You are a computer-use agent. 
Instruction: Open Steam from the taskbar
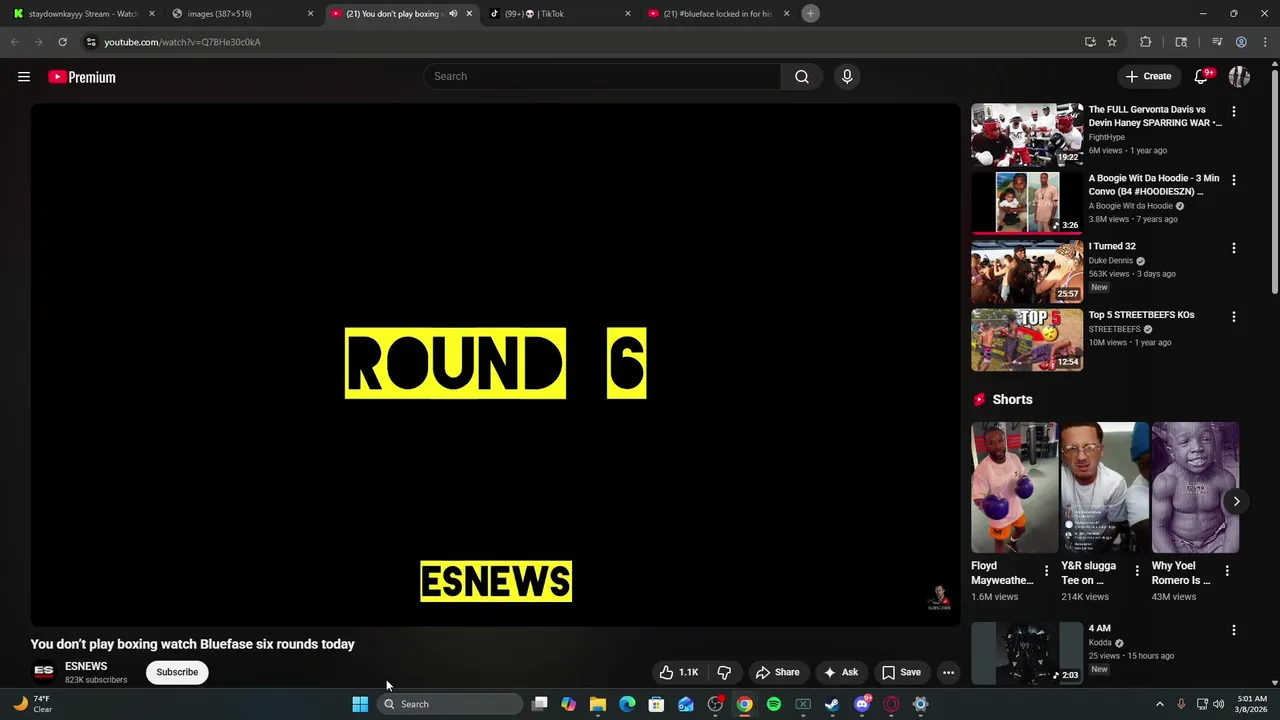coord(832,704)
